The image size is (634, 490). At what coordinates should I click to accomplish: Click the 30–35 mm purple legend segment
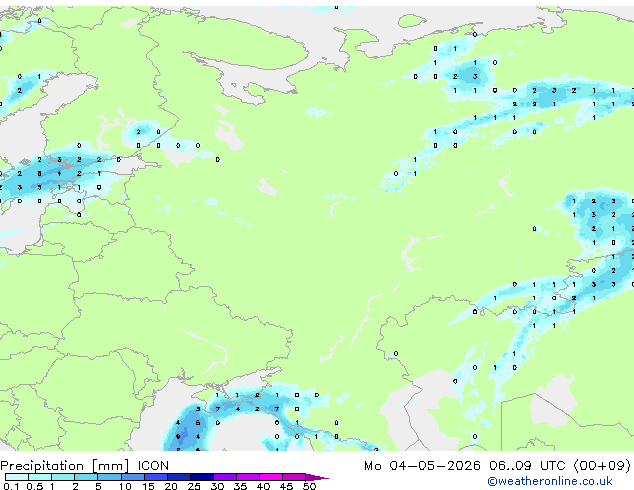tap(225, 477)
